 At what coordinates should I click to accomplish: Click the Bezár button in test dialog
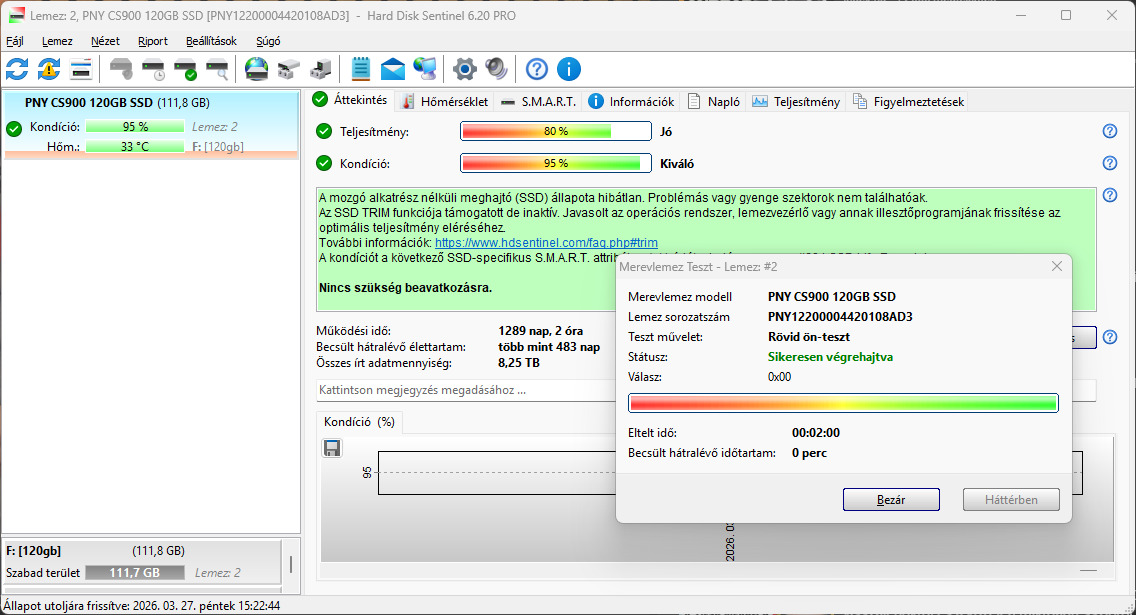click(x=891, y=500)
